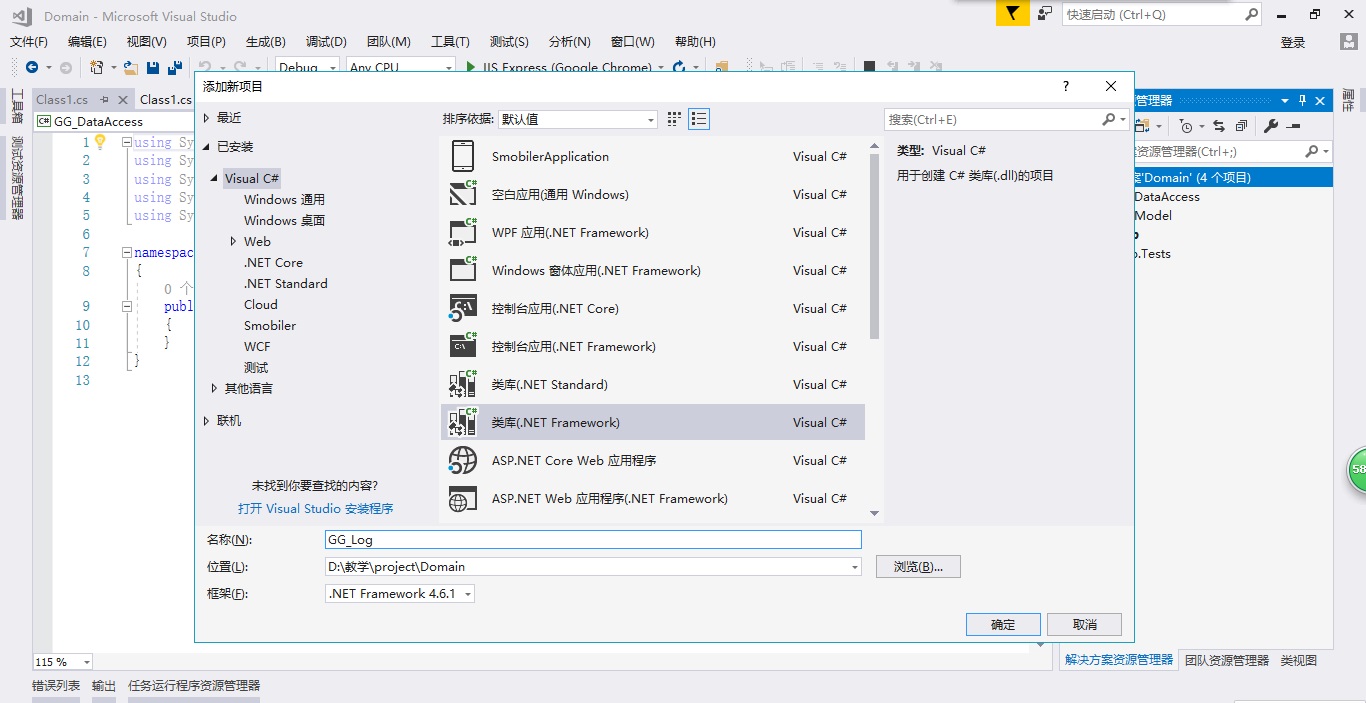Select the SmobilerApplication template icon
Viewport: 1366px width, 703px height.
coord(463,157)
